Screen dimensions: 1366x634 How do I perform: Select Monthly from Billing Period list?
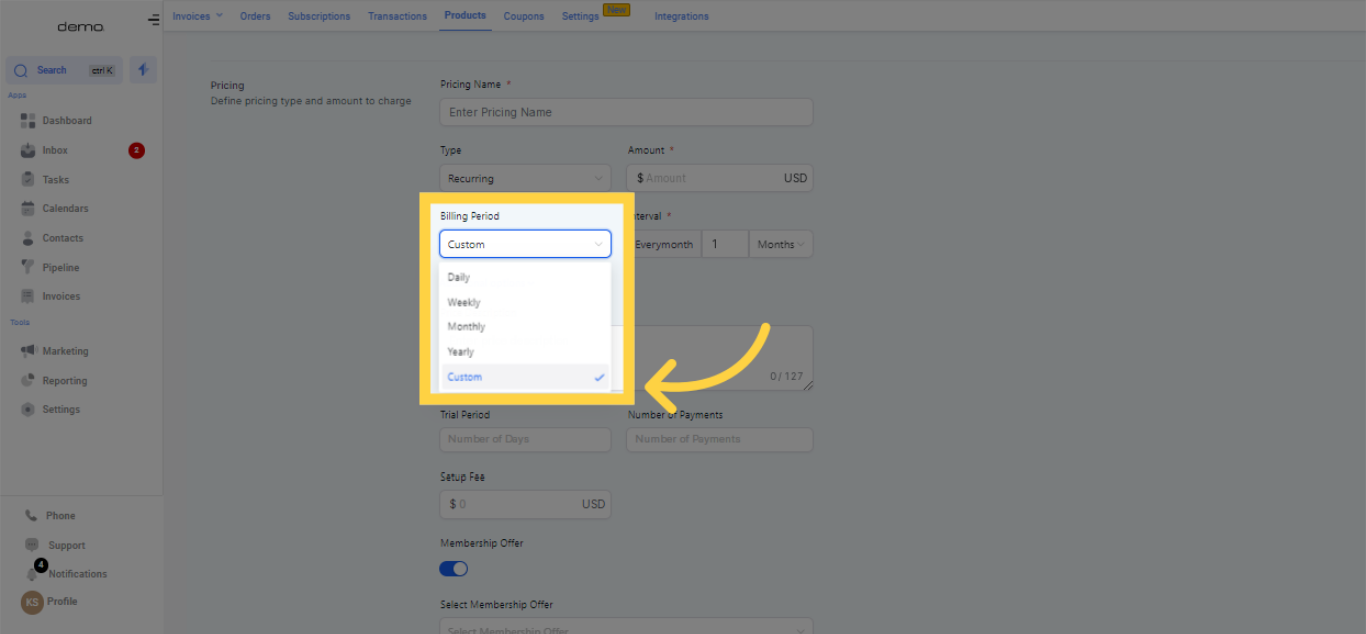[466, 327]
